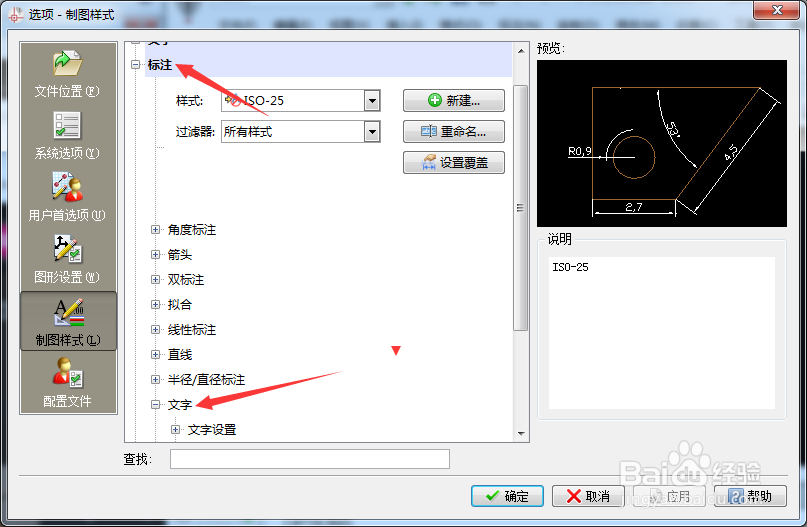Viewport: 807px width, 527px height.
Task: Click the 设置覆盖 button
Action: pyautogui.click(x=453, y=163)
